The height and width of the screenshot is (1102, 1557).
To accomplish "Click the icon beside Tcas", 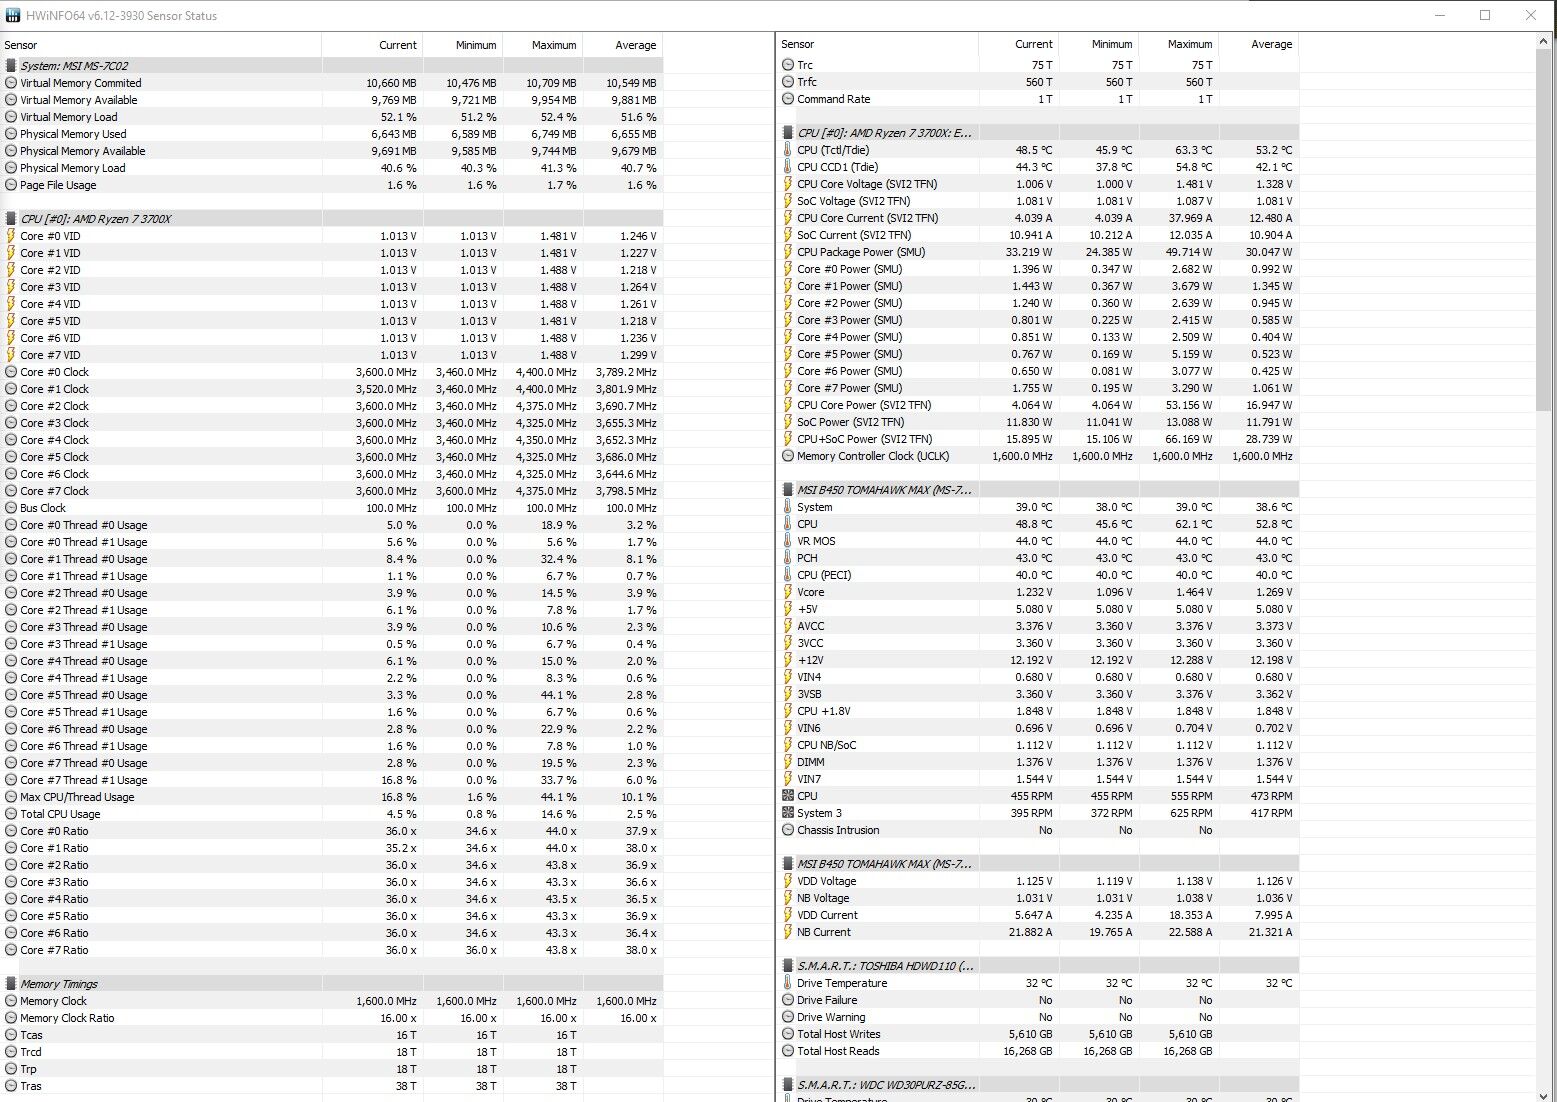I will click(x=11, y=1035).
